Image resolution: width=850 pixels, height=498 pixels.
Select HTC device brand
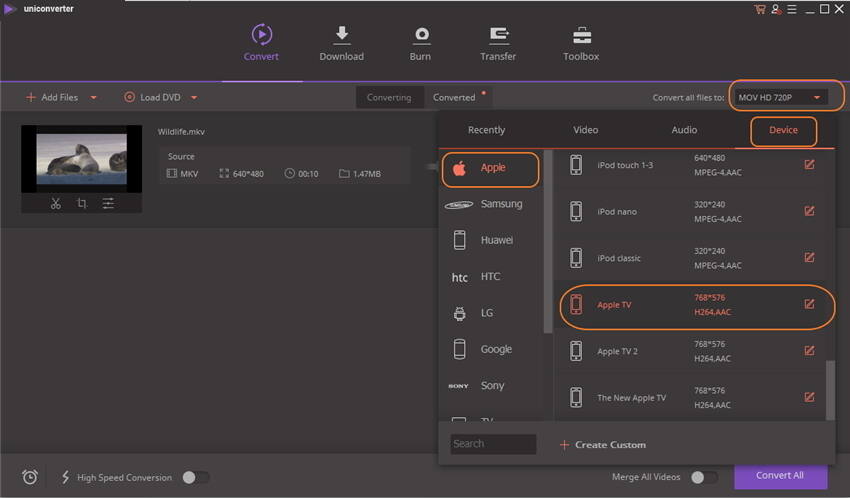[490, 277]
